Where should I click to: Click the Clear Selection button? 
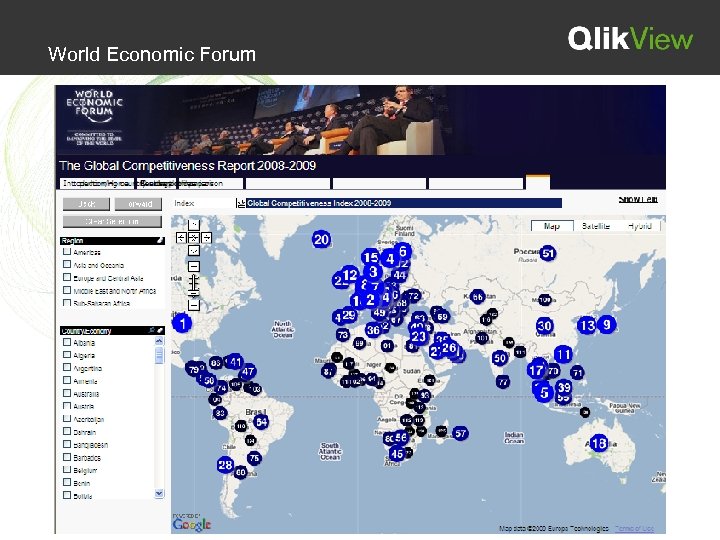coord(112,221)
